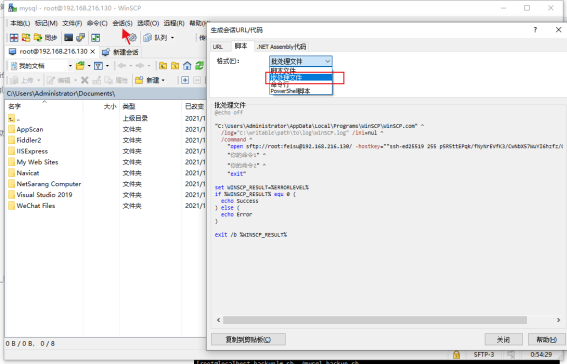Screen dimensions: 567x364
Task: Expand the filter dropdown arrow
Action: pyautogui.click(x=107, y=66)
